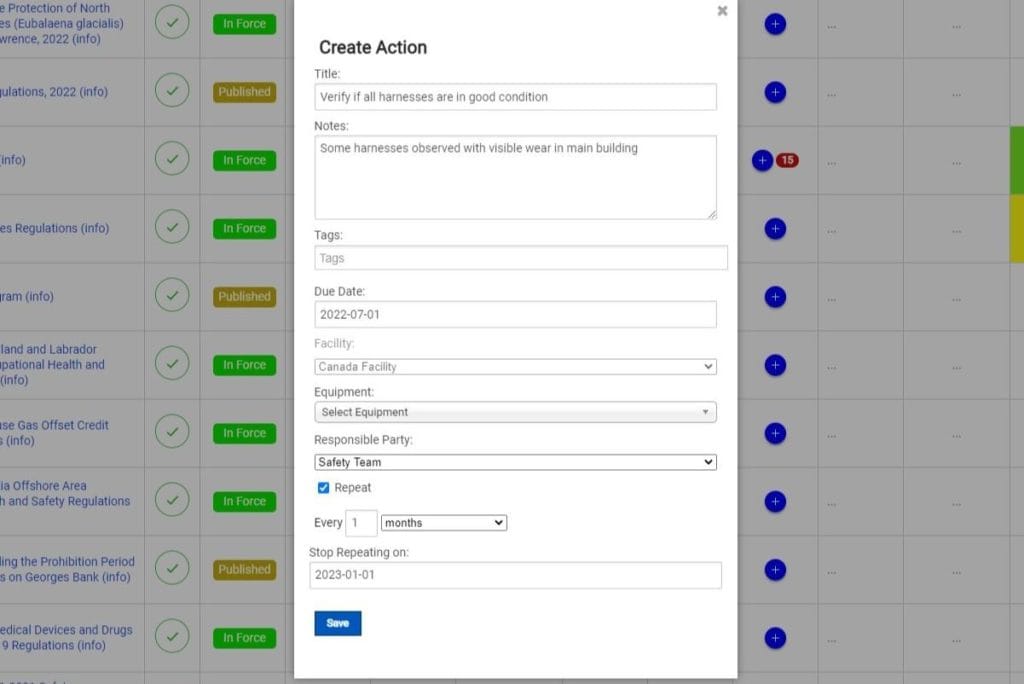Save the new action
The width and height of the screenshot is (1024, 684).
coord(337,623)
